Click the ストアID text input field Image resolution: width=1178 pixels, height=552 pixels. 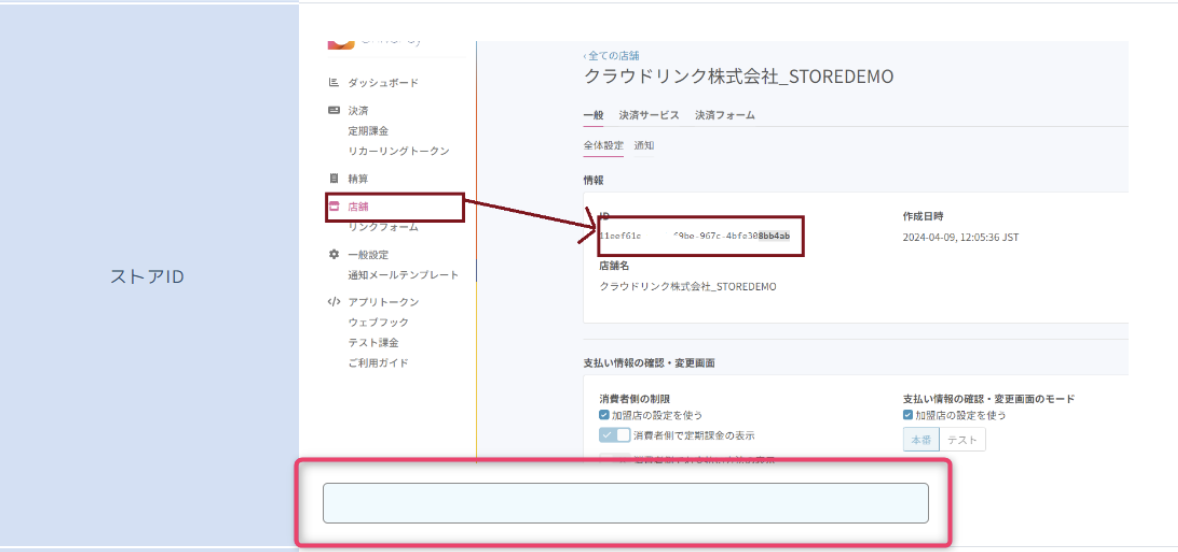625,503
